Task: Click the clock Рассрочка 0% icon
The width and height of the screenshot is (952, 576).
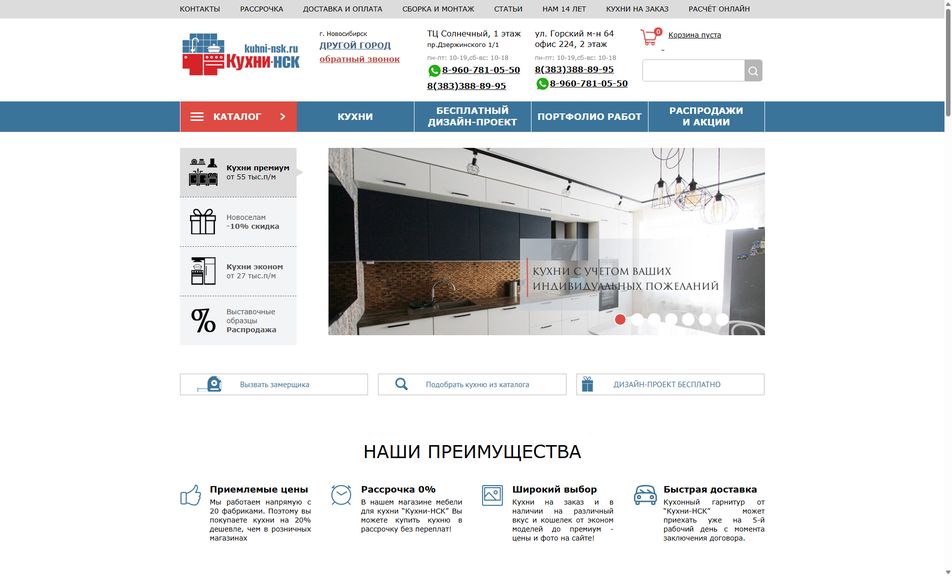Action: pos(341,495)
